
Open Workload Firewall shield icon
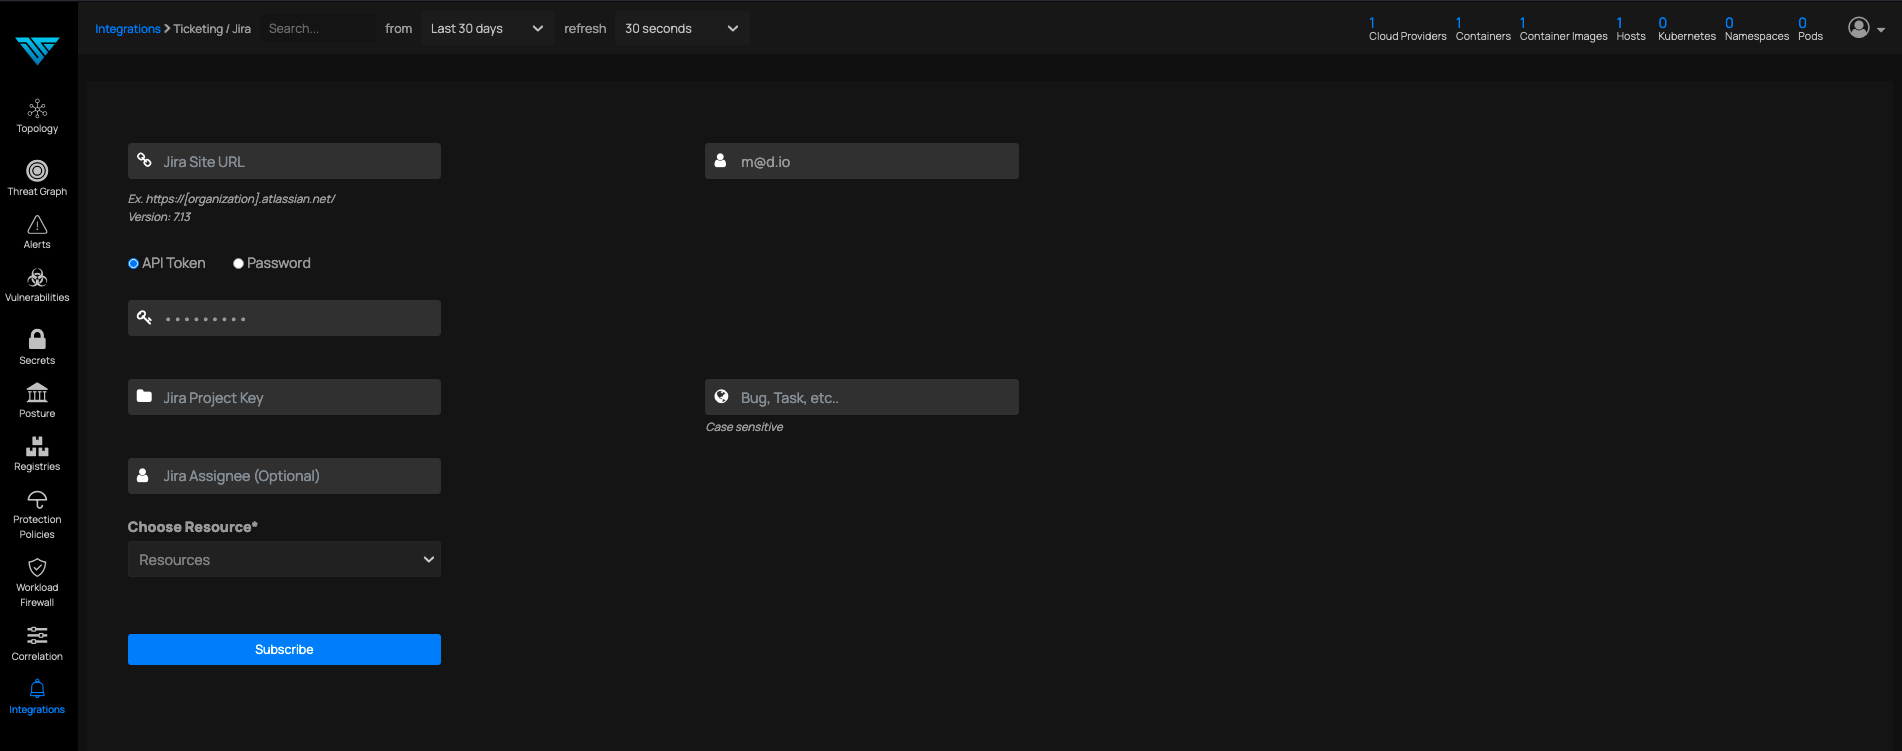(37, 567)
